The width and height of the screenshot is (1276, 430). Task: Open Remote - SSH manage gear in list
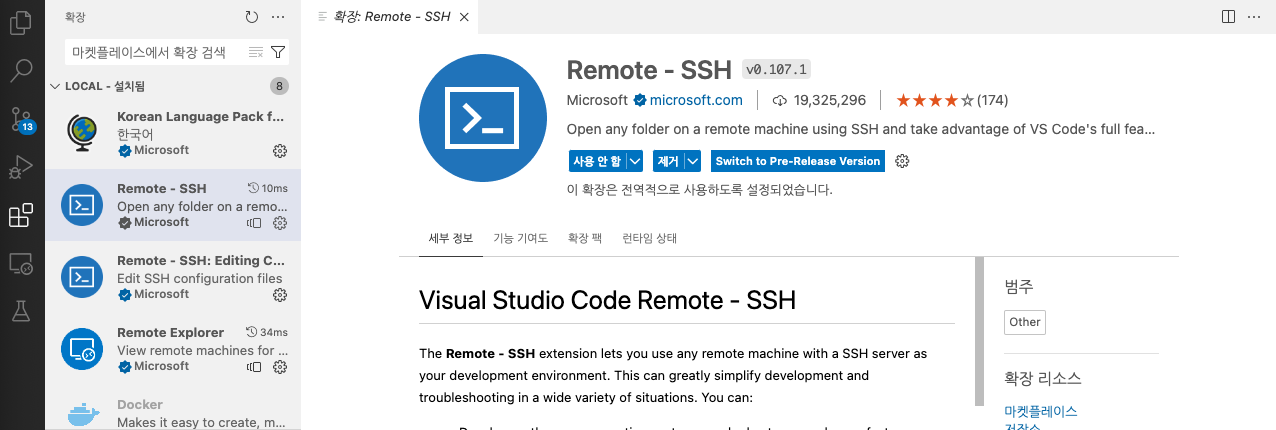(x=280, y=223)
